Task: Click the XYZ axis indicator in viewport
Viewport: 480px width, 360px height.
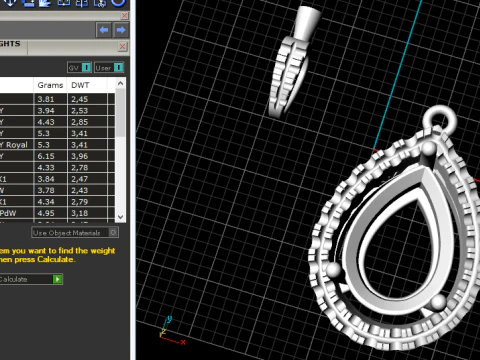Action: point(171,331)
